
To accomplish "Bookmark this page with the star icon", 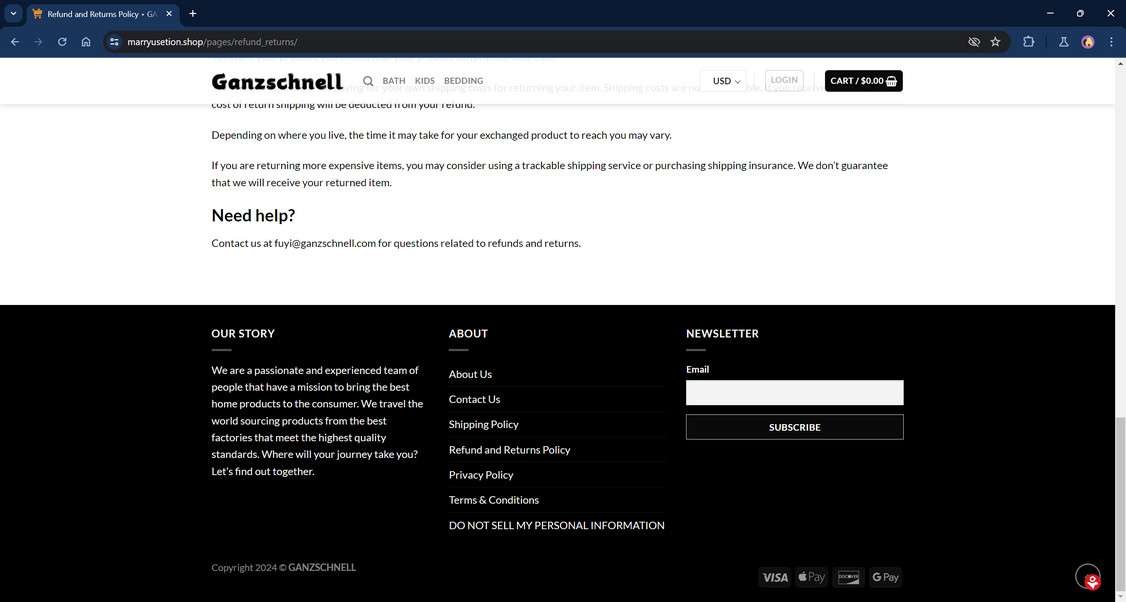I will coord(995,42).
